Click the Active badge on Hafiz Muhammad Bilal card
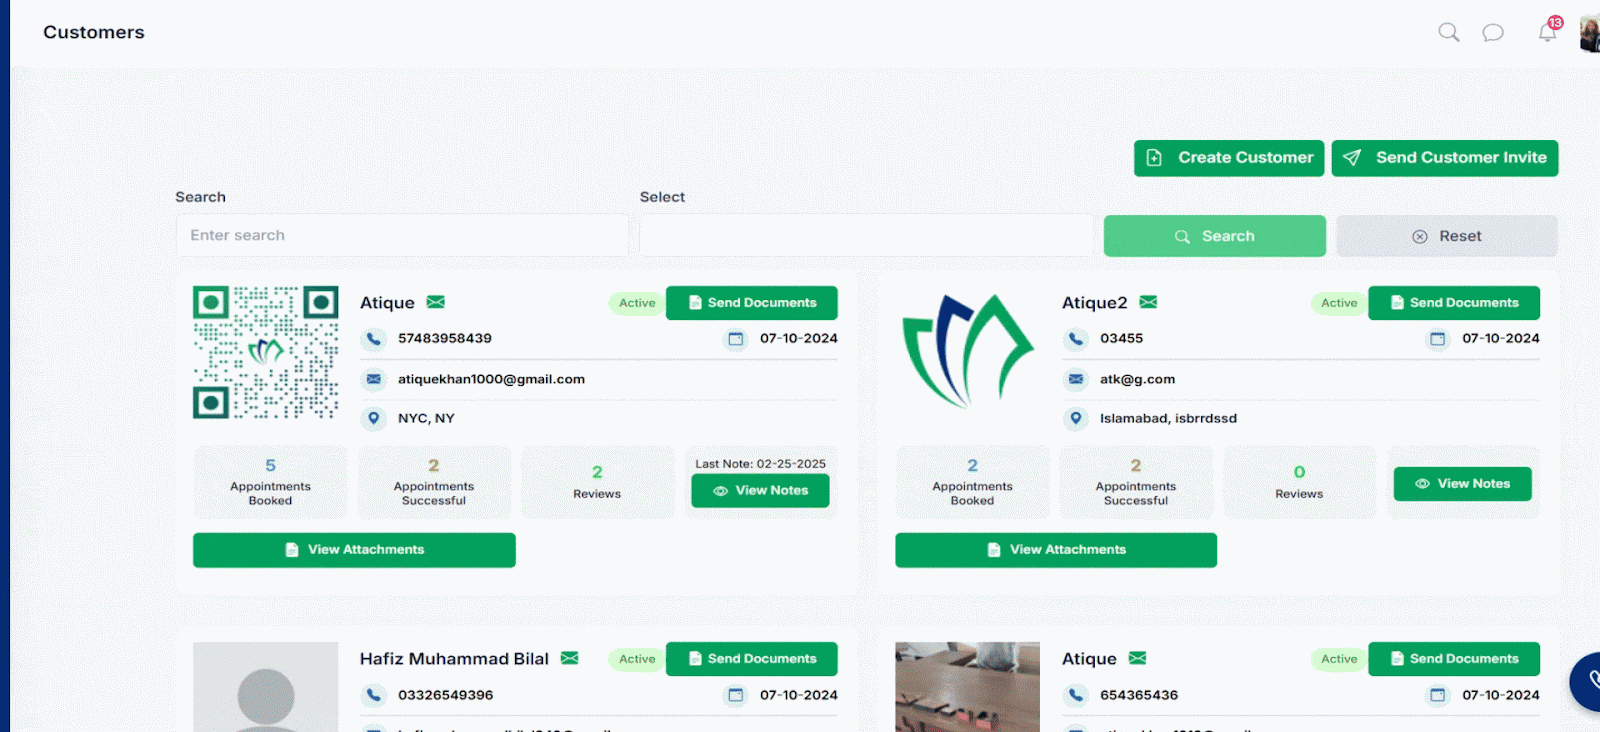 (637, 659)
